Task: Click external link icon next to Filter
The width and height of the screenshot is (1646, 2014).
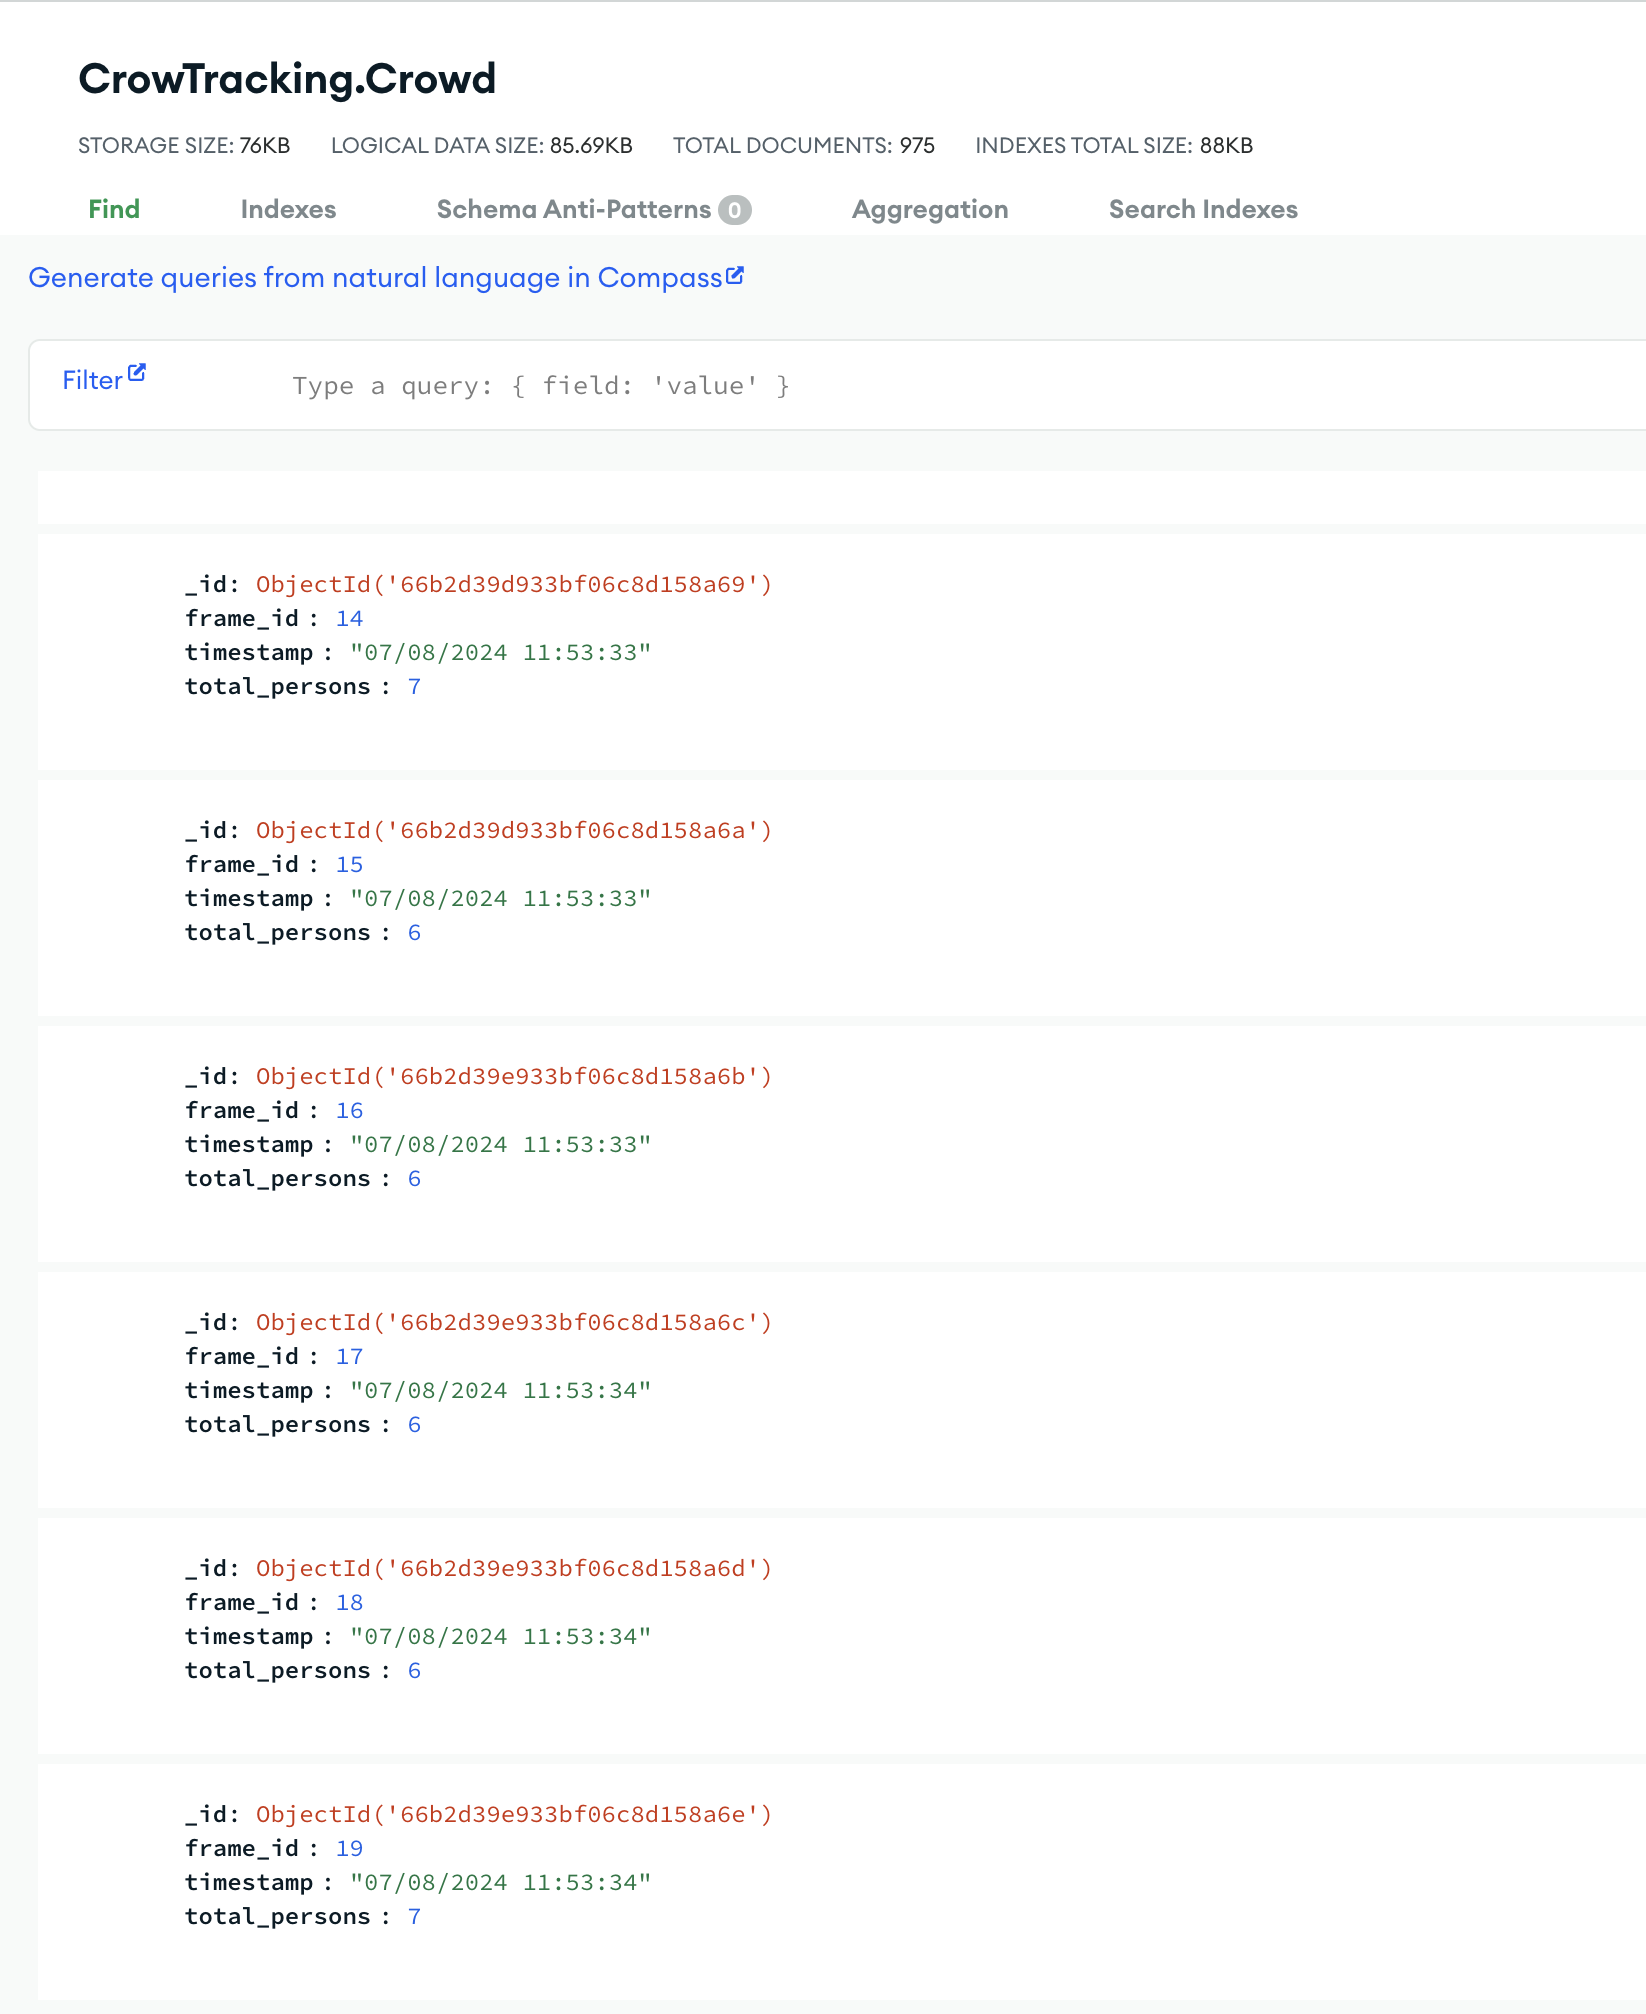Action: 137,373
